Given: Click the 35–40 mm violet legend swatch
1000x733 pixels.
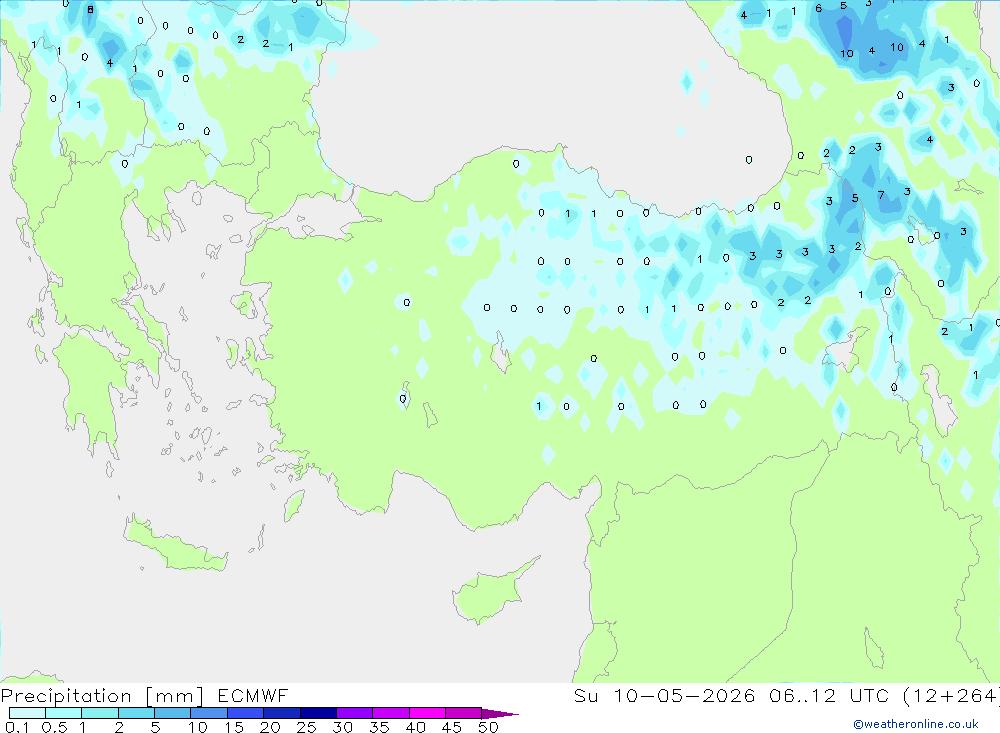Looking at the screenshot, I should (x=390, y=713).
